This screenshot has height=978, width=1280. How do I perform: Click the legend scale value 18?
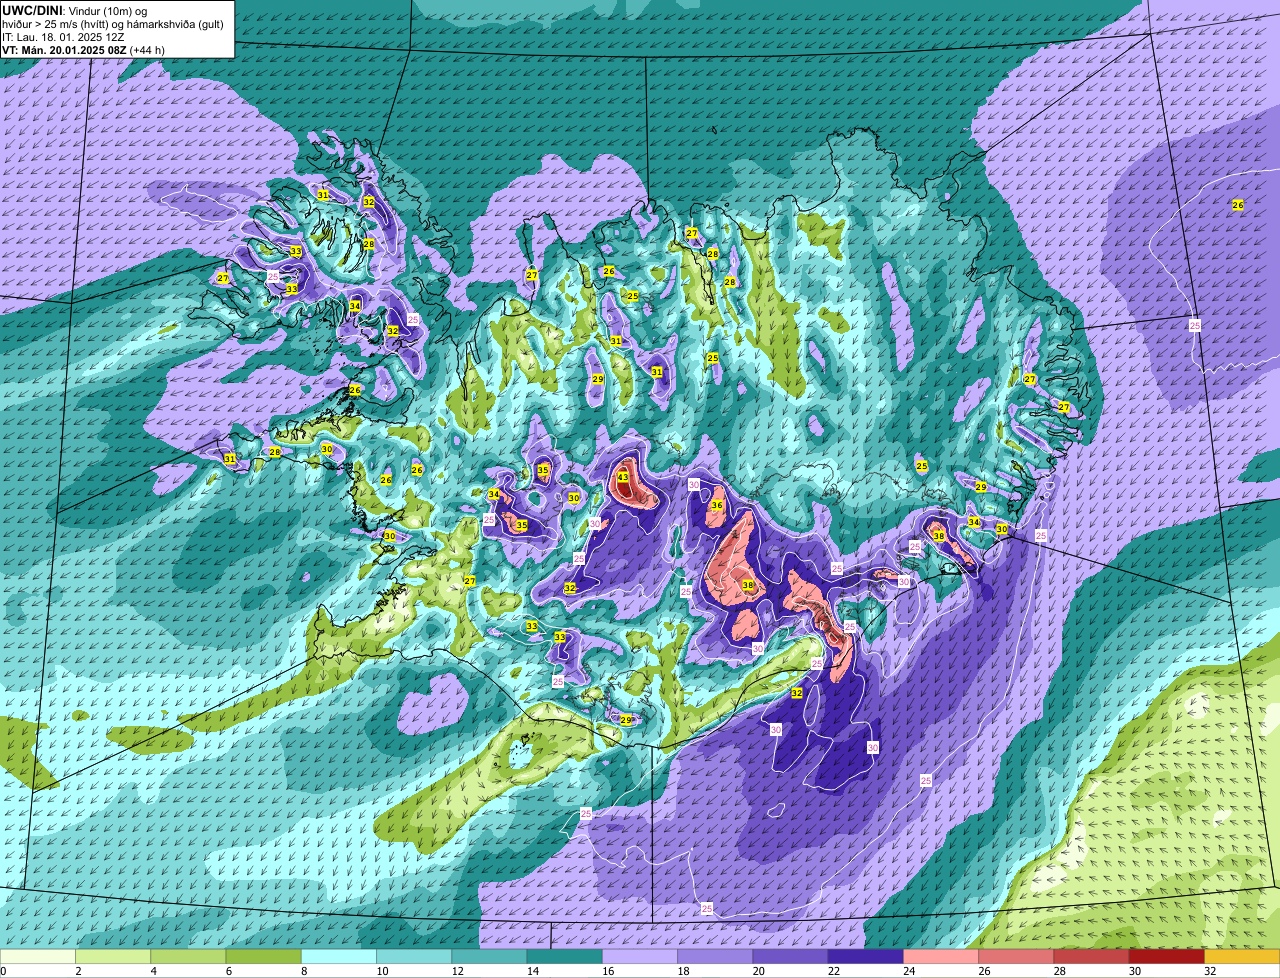coord(682,971)
